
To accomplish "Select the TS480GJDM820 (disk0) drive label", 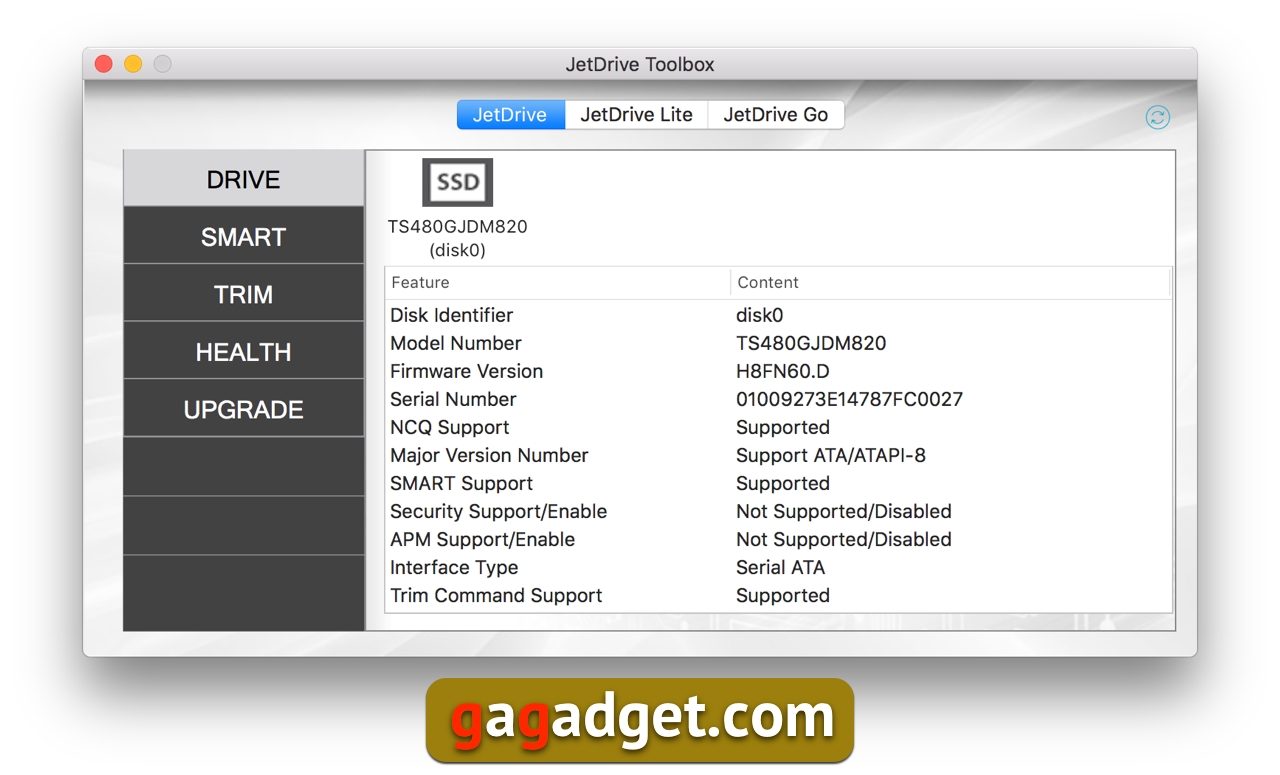I will (457, 238).
